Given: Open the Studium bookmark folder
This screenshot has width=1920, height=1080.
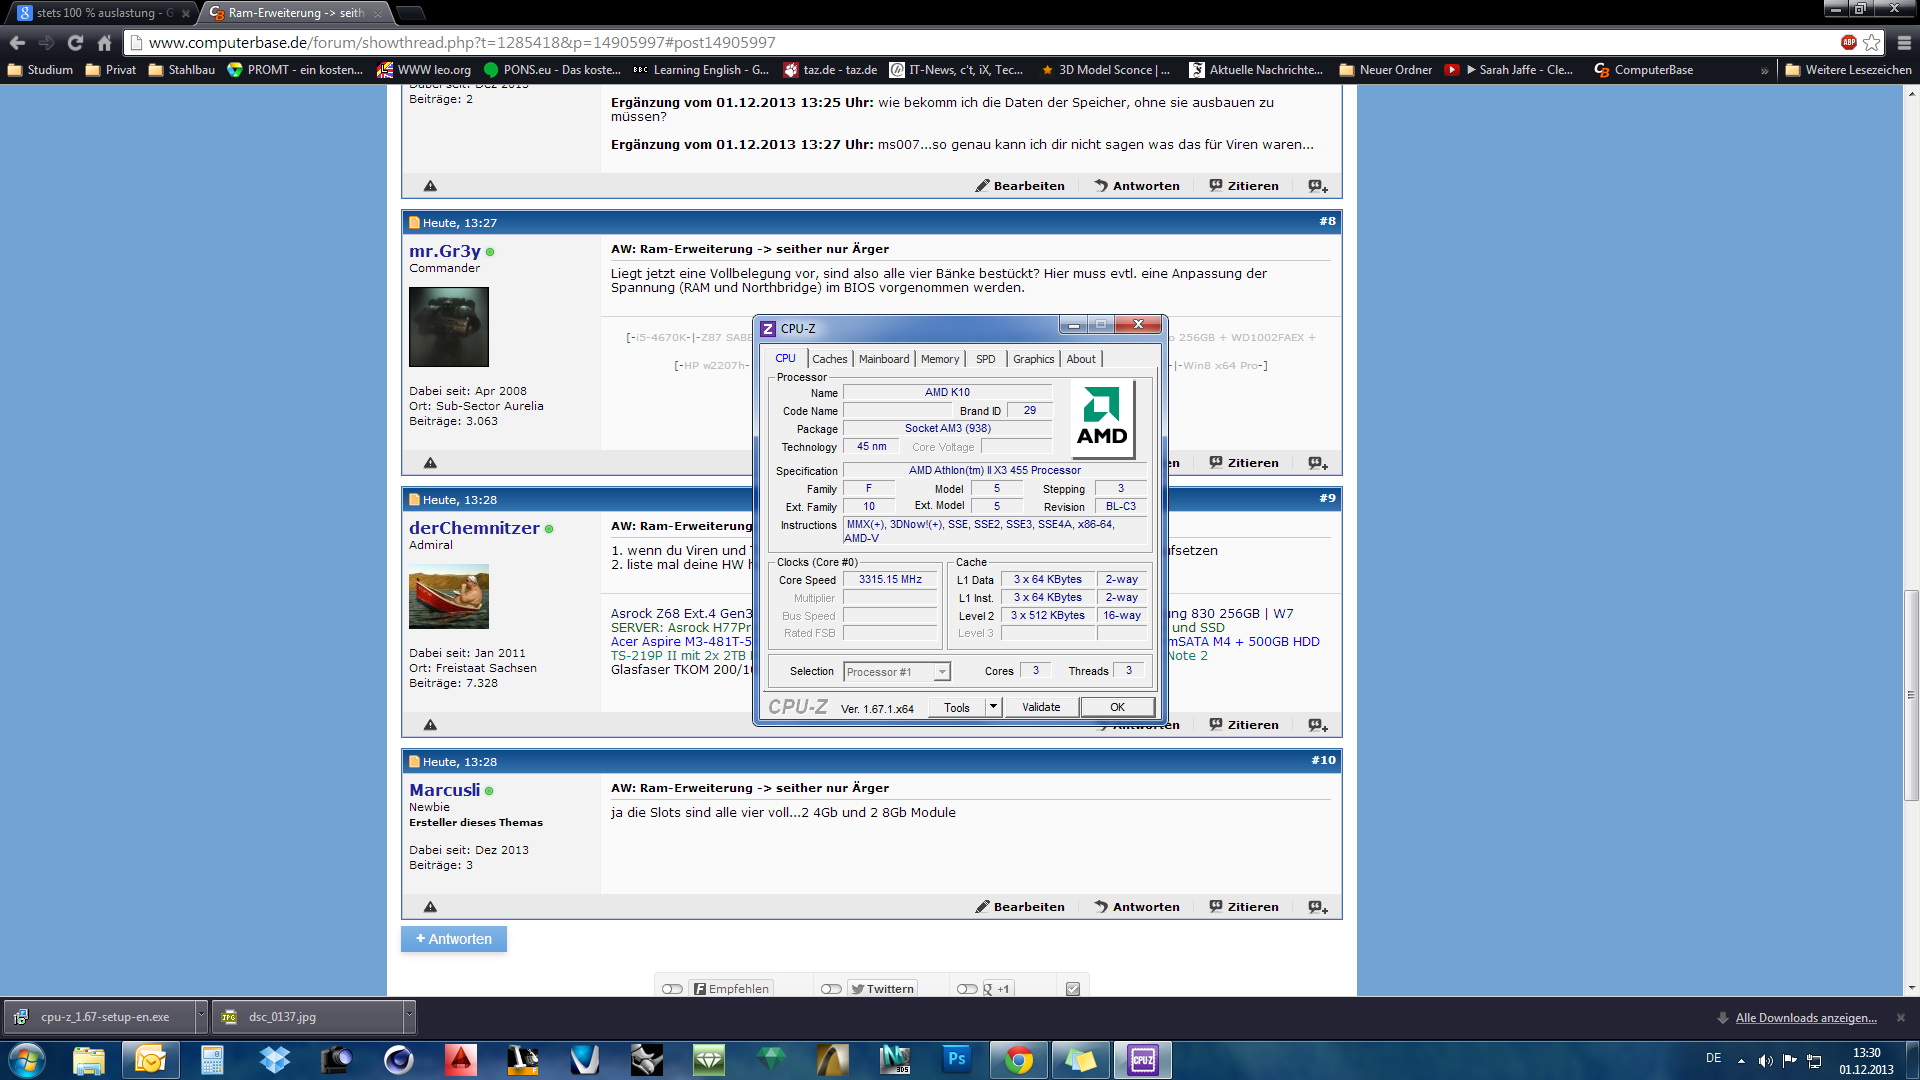Looking at the screenshot, I should [40, 70].
